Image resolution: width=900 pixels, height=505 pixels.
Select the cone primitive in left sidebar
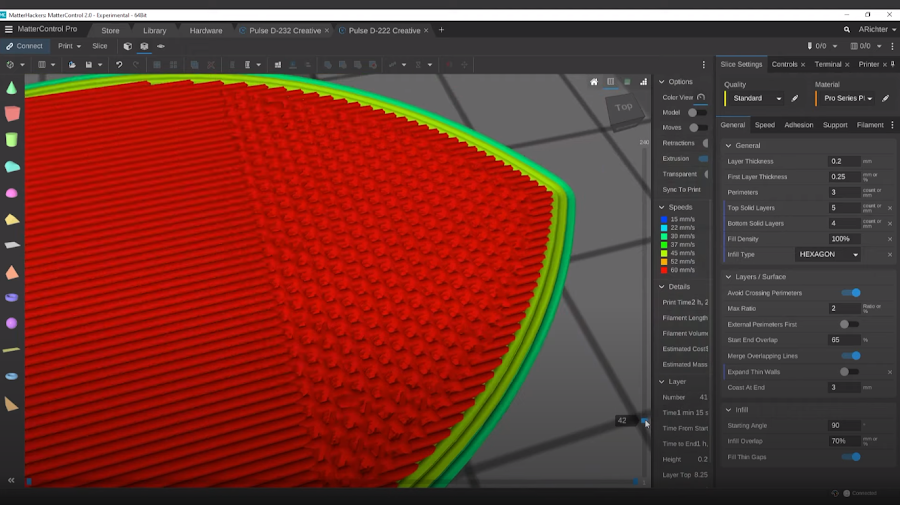[x=11, y=88]
